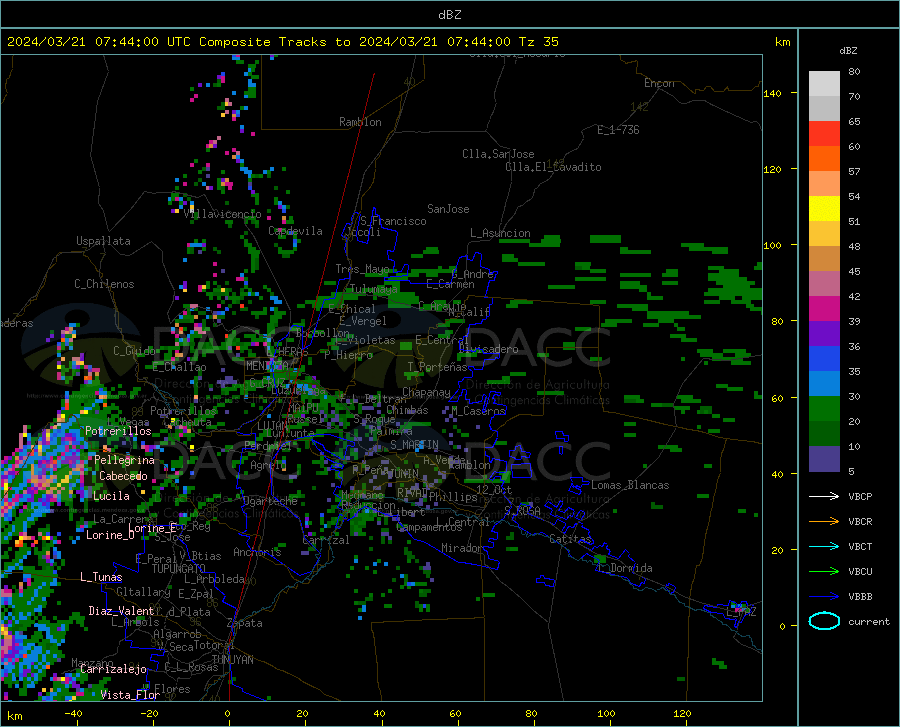Pick the light gray 70 dBZ swatch
Viewport: 900px width, 727px height.
point(824,84)
